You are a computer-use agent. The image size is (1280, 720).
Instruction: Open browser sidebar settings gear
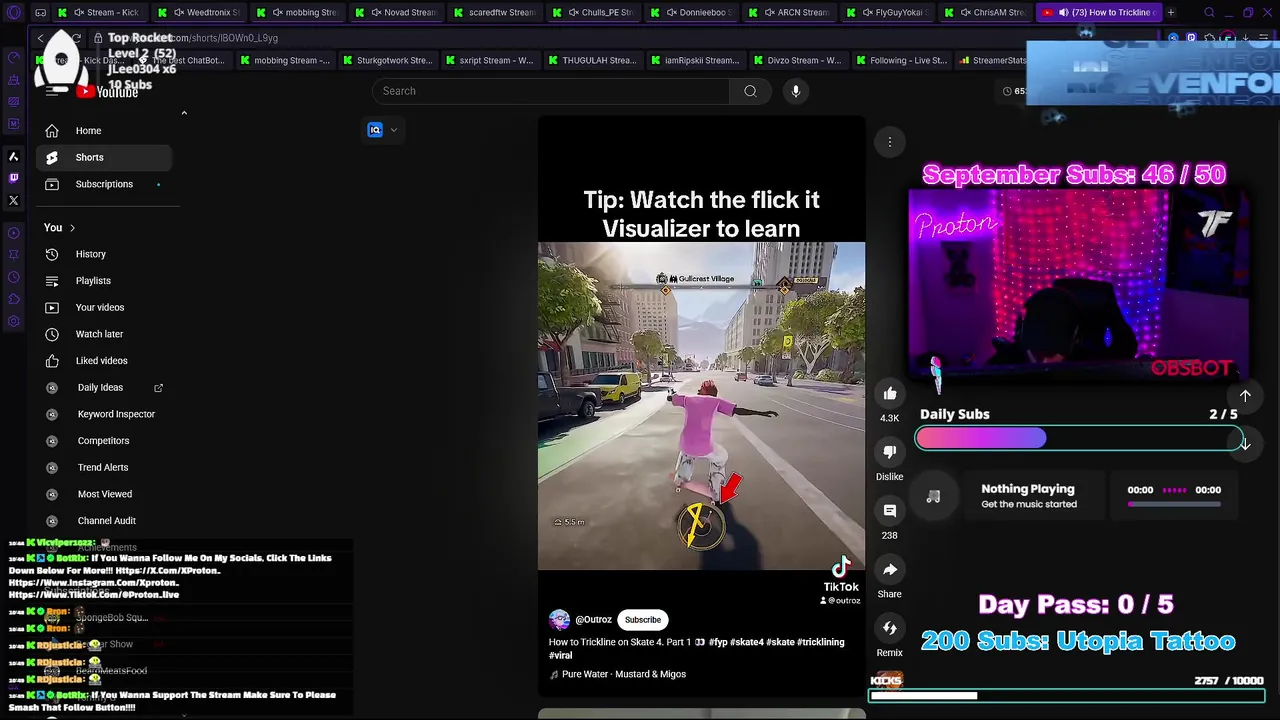pyautogui.click(x=14, y=321)
